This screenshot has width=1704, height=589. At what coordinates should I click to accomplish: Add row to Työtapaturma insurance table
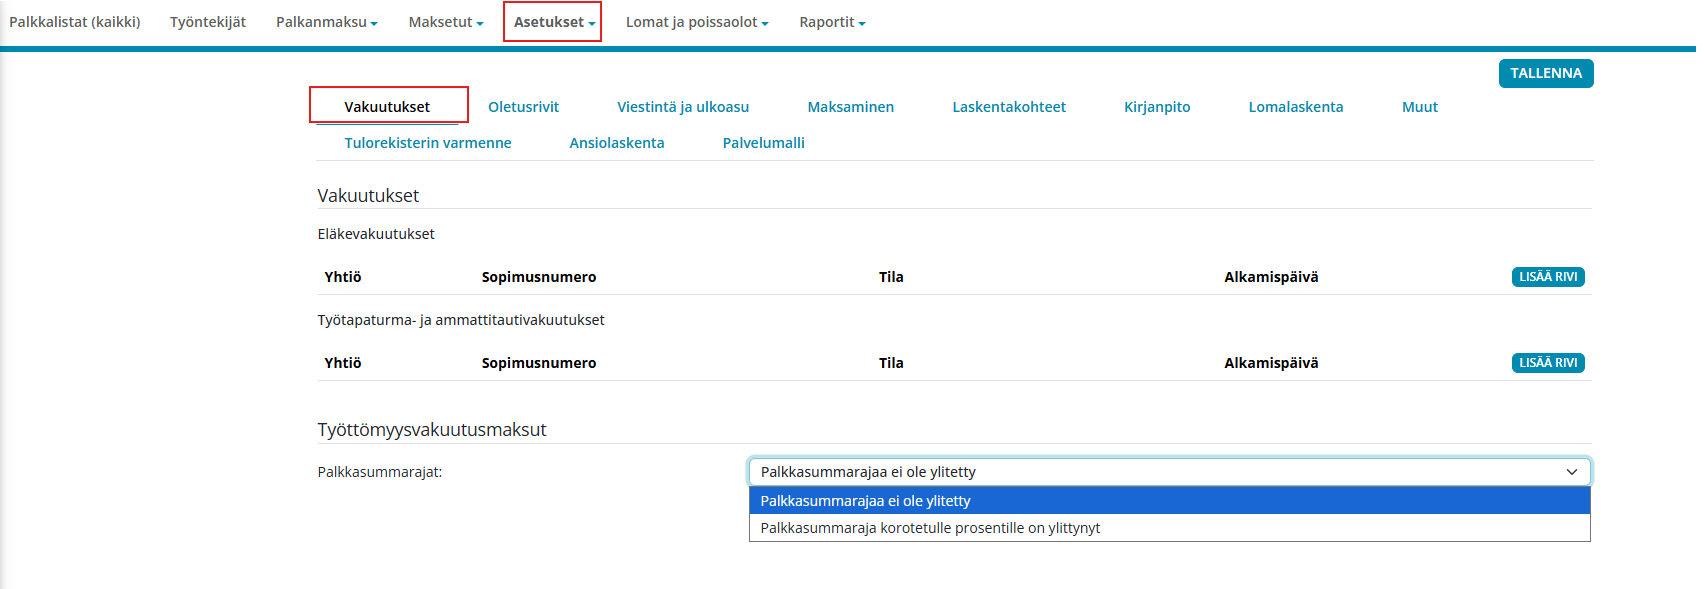coord(1547,363)
